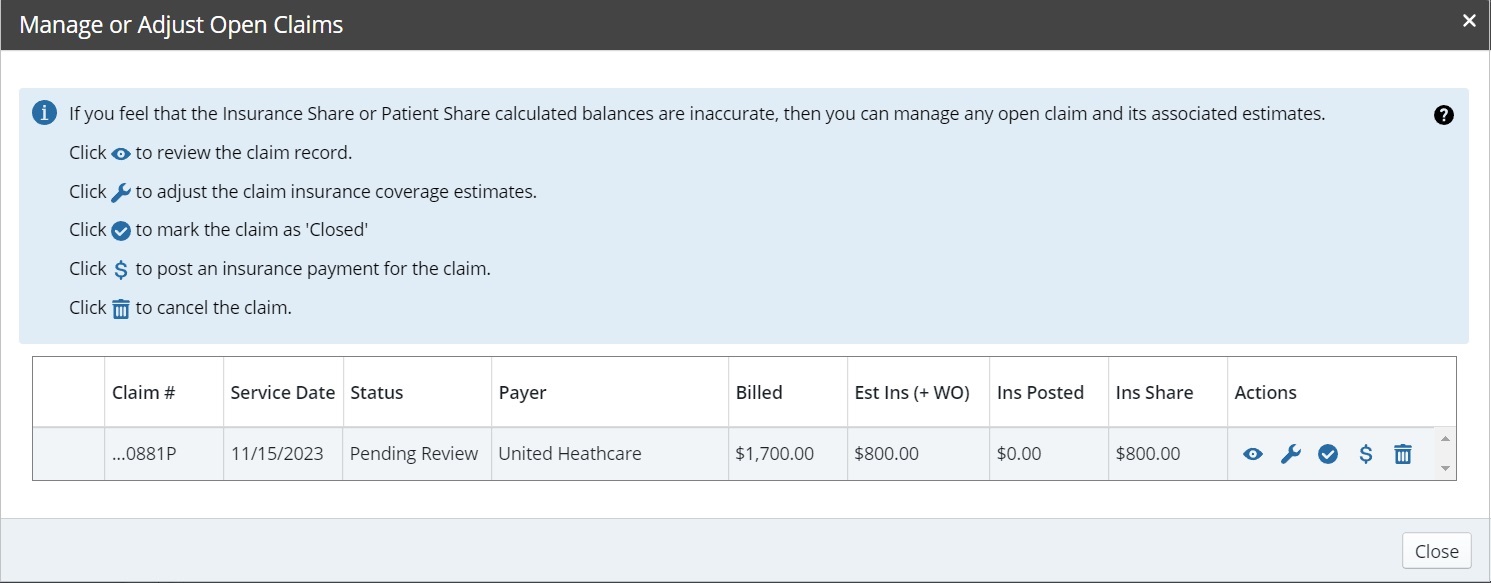Image resolution: width=1491 pixels, height=583 pixels.
Task: Review the claim record using the eye icon
Action: 1253,453
